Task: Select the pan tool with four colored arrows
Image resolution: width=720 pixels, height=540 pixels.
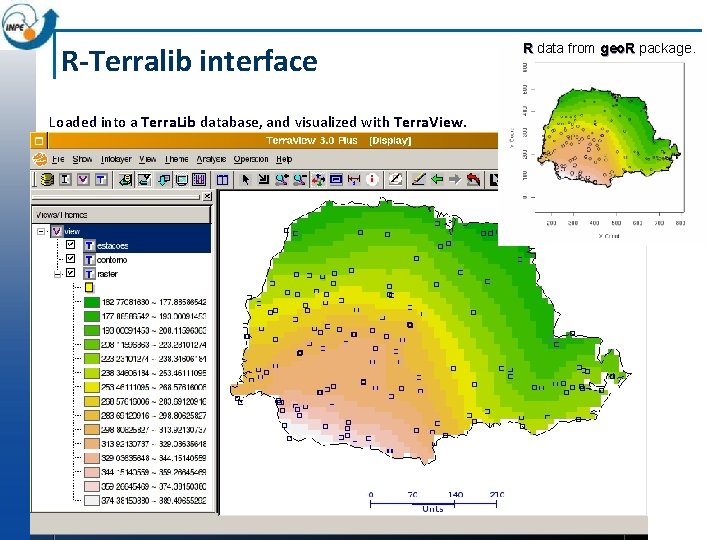Action: pos(318,180)
